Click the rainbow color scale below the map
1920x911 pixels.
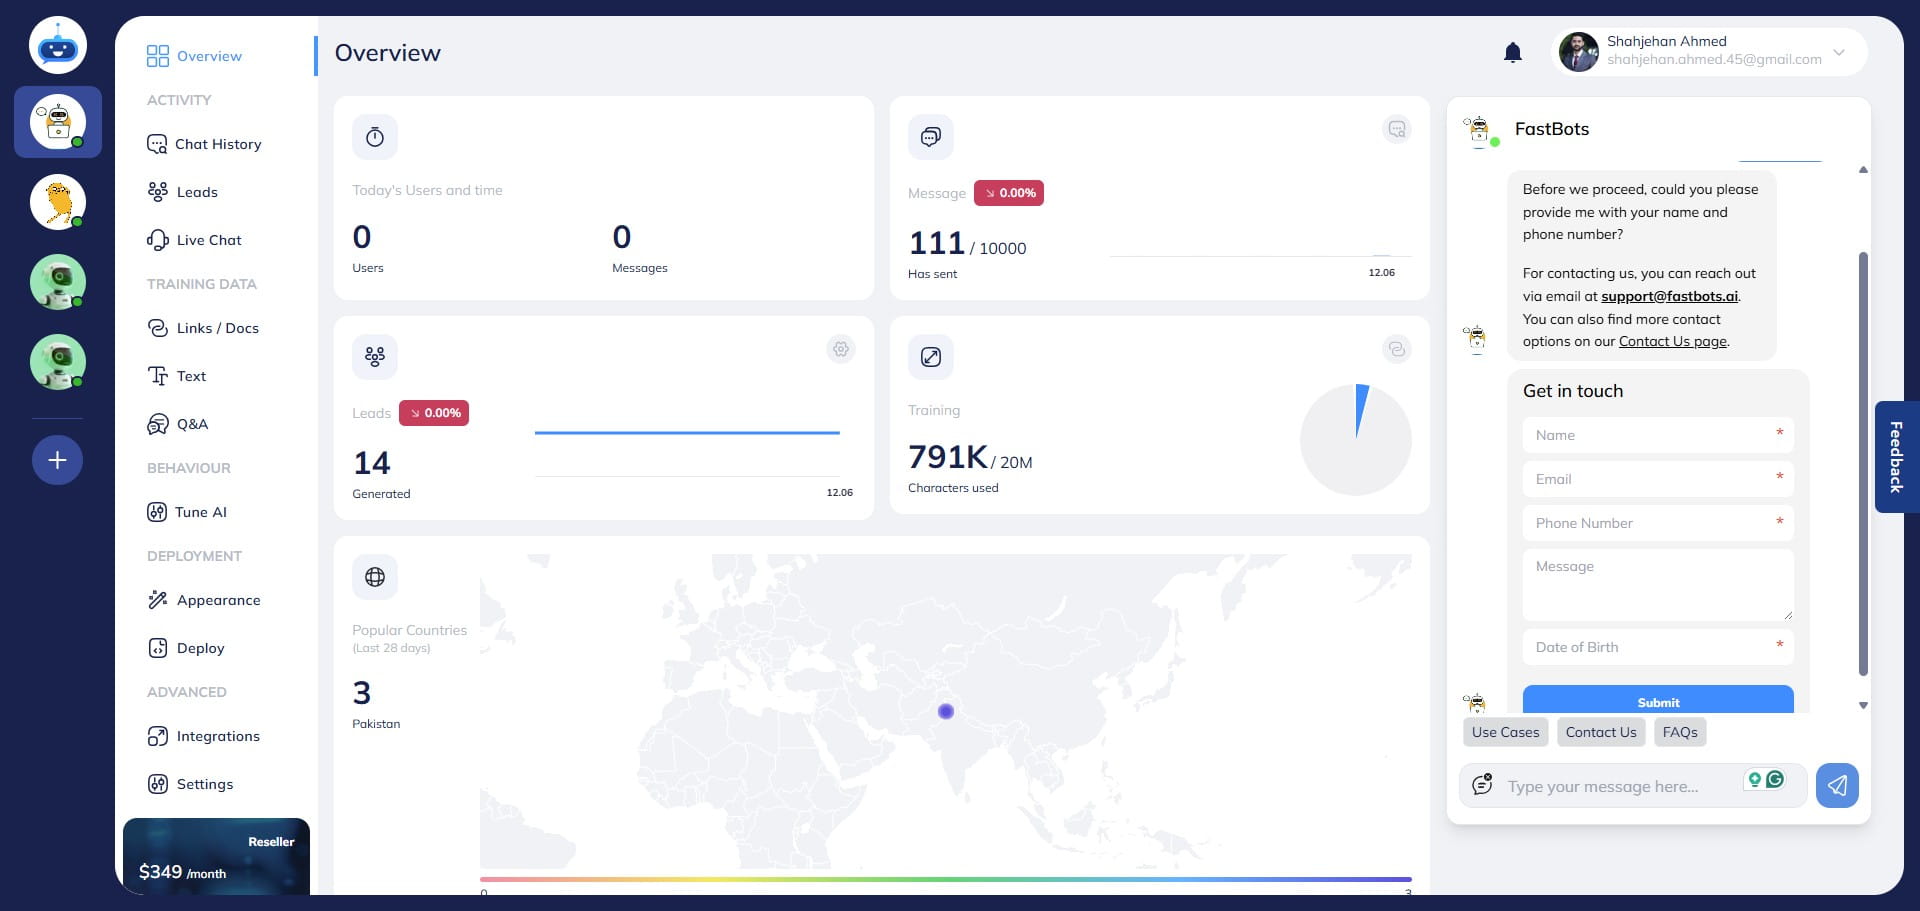point(946,877)
